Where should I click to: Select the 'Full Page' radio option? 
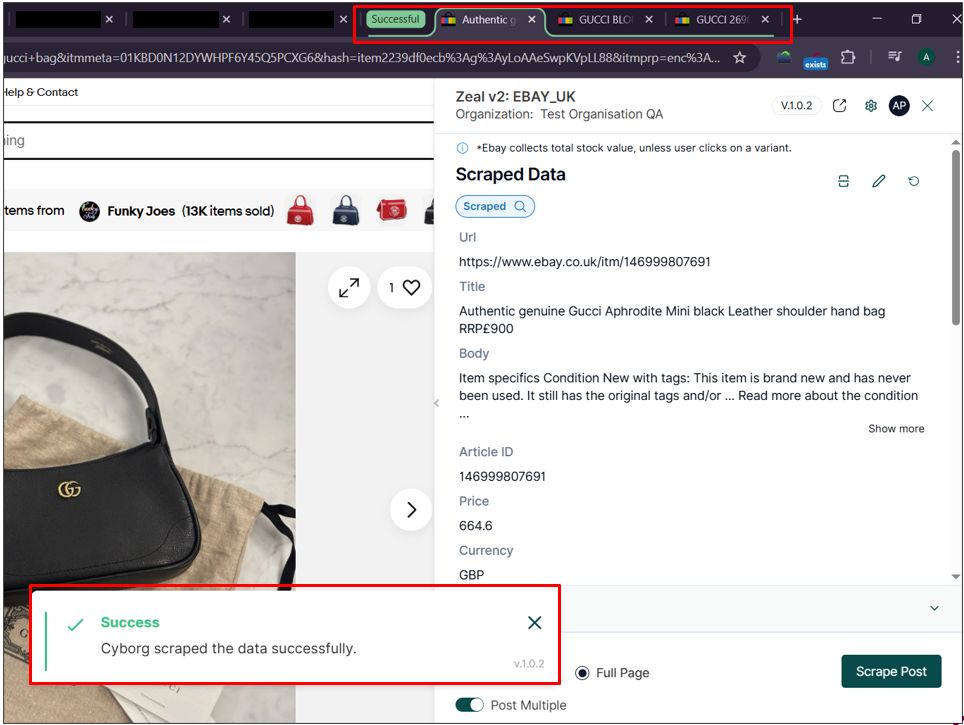tap(582, 673)
